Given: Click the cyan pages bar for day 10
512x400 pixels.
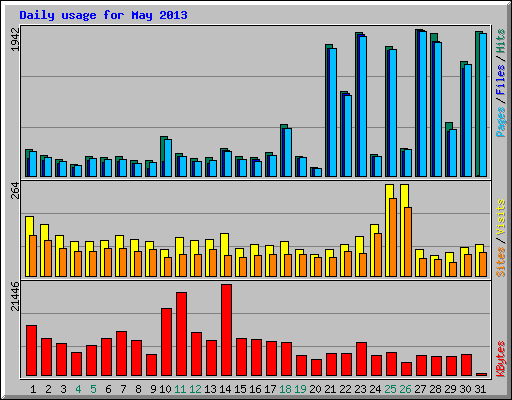Looking at the screenshot, I should coord(168,158).
